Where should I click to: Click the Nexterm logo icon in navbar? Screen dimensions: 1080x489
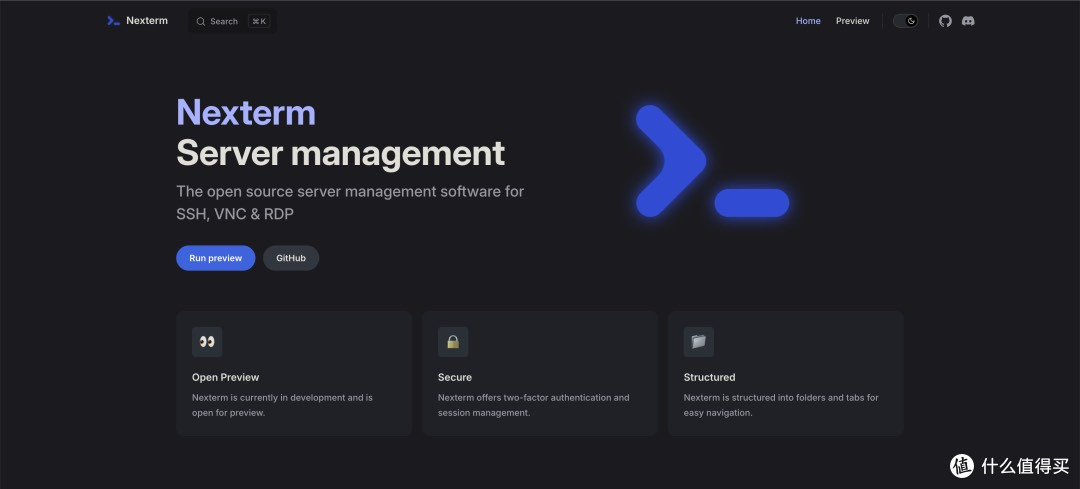coord(114,21)
